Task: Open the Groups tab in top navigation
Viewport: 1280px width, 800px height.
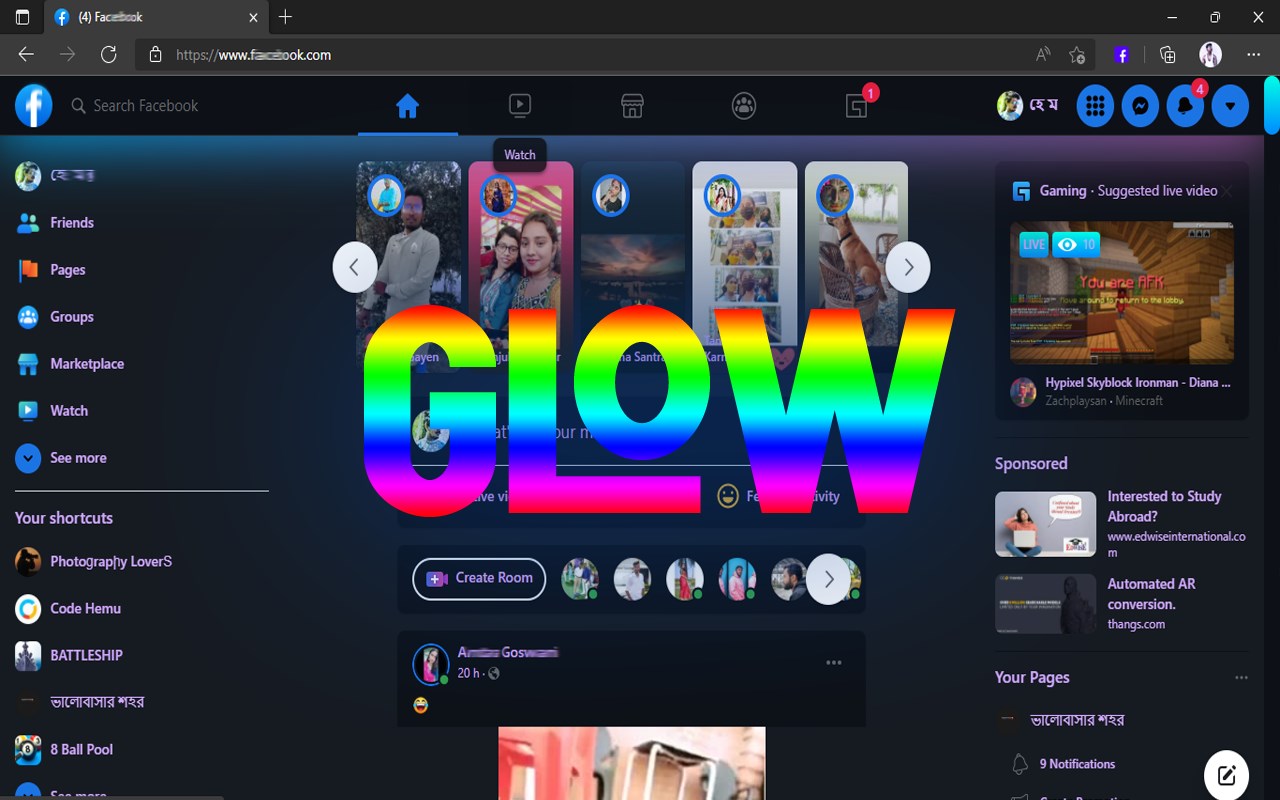Action: [x=743, y=106]
